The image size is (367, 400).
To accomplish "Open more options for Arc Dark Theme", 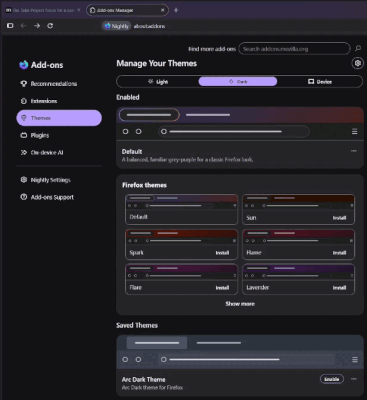I will point(354,379).
